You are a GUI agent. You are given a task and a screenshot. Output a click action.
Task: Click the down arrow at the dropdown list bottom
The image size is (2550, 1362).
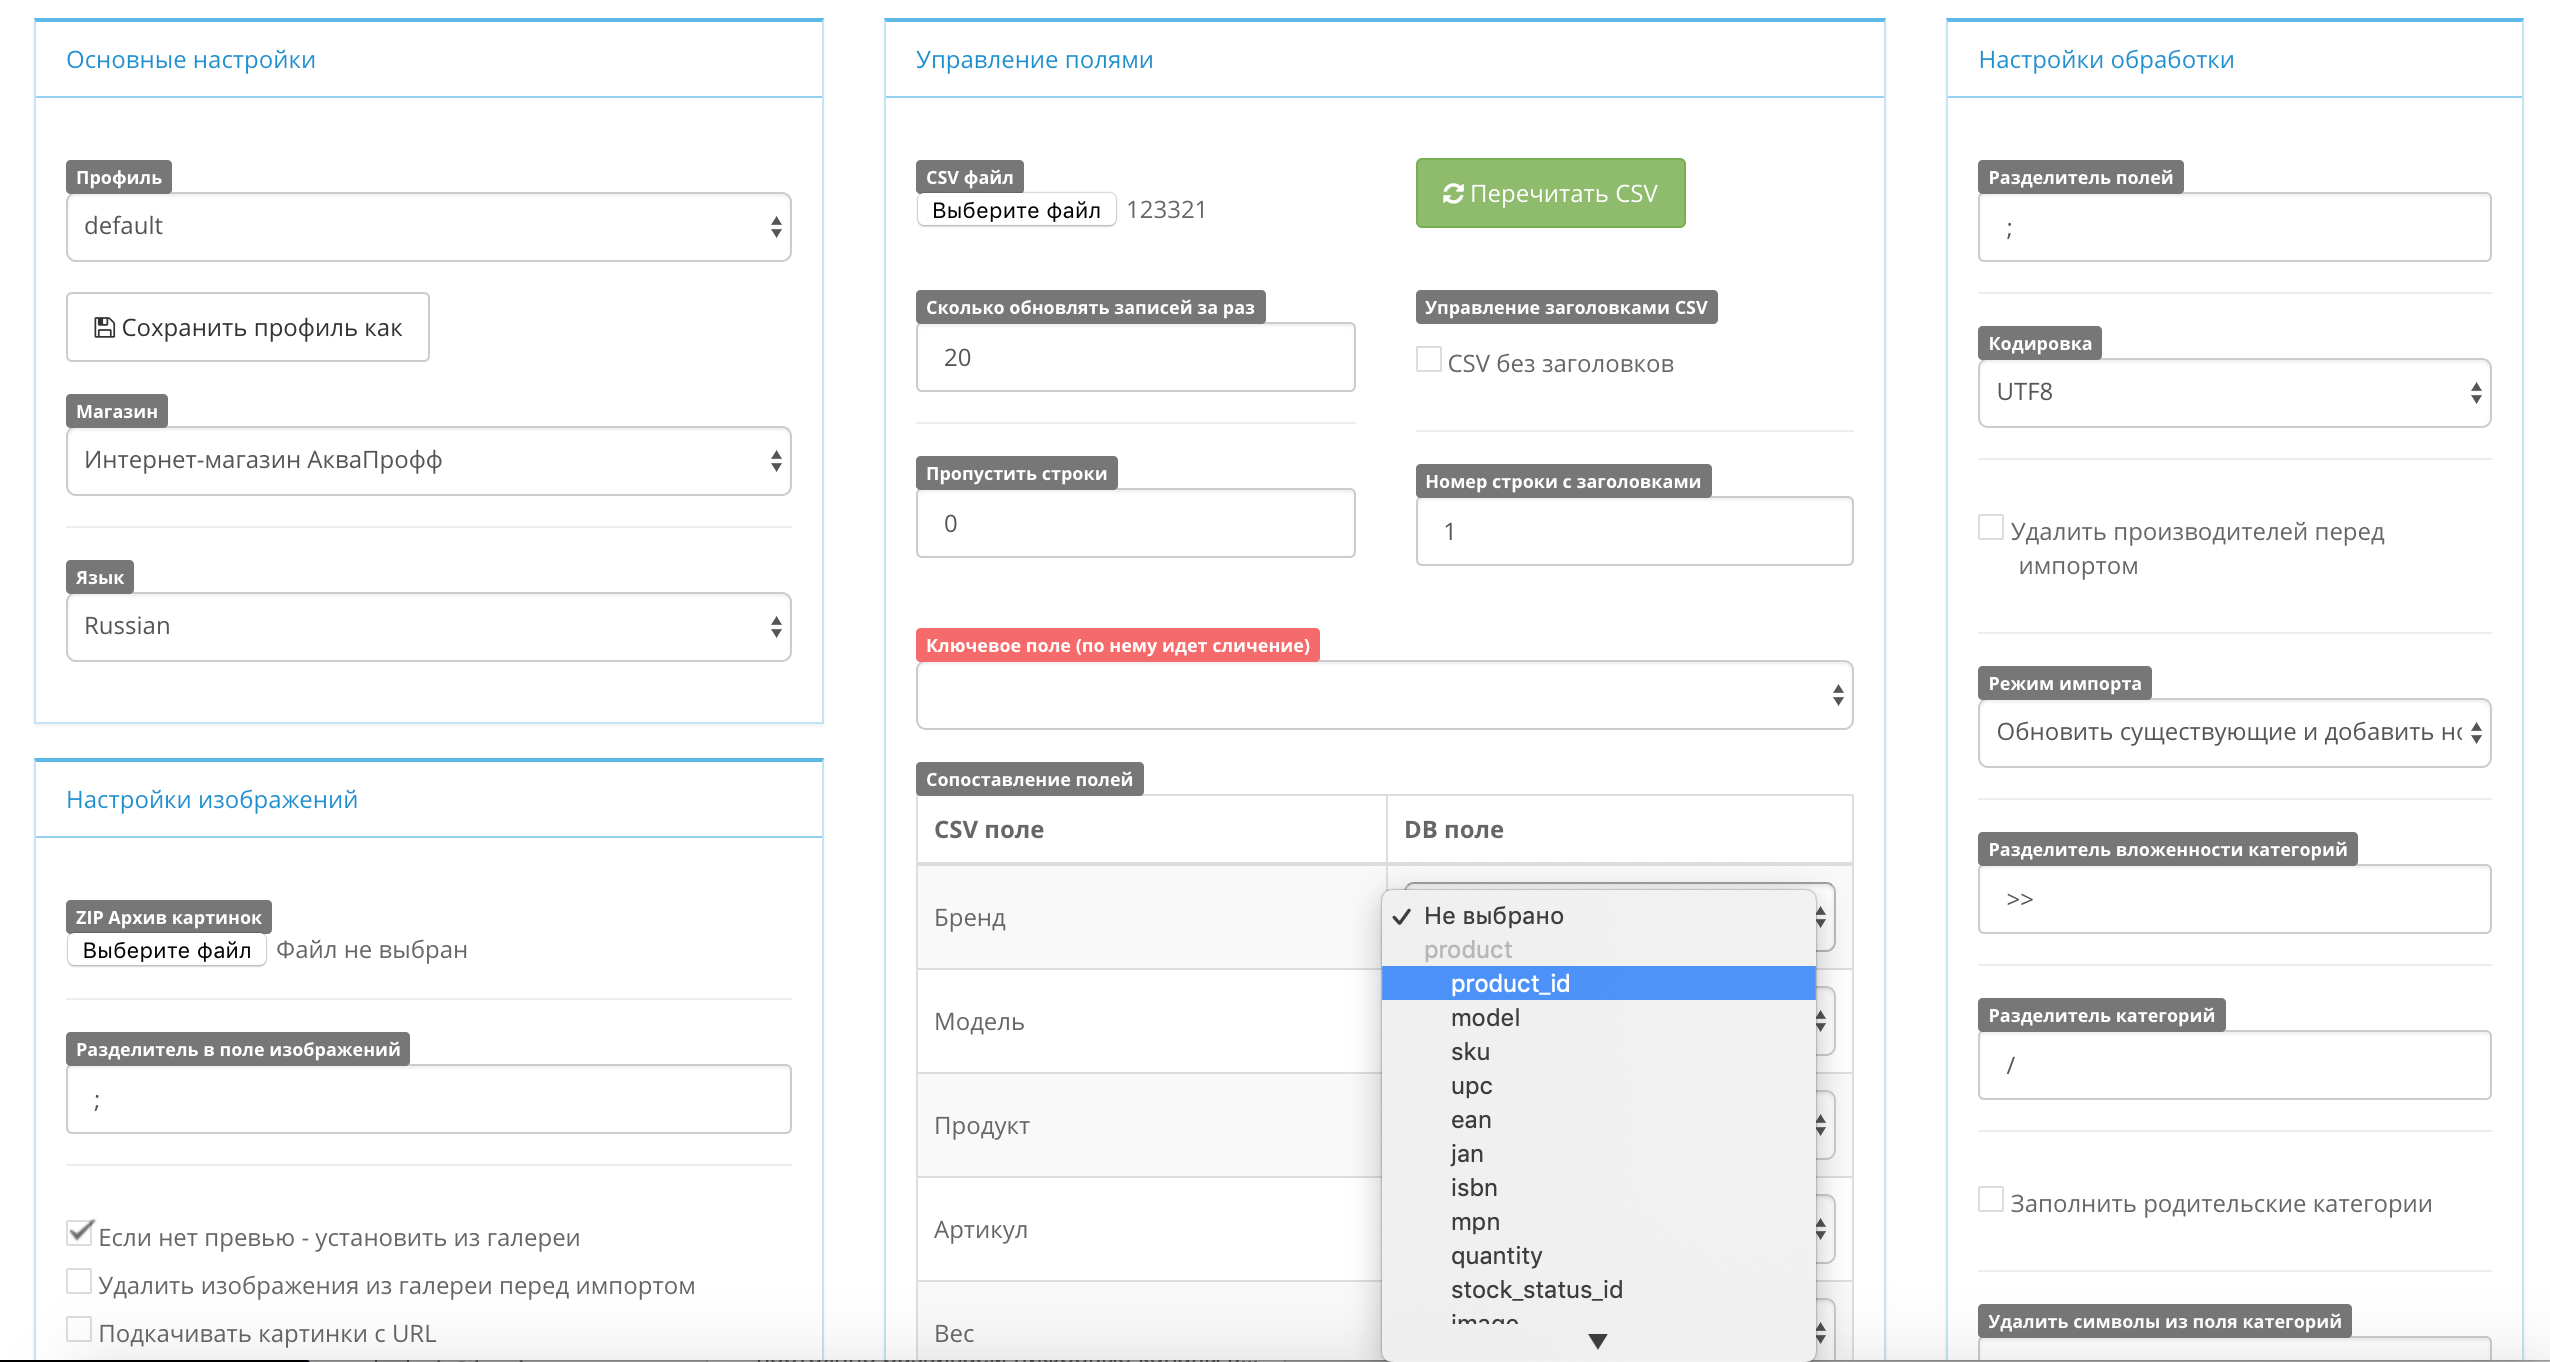point(1597,1341)
